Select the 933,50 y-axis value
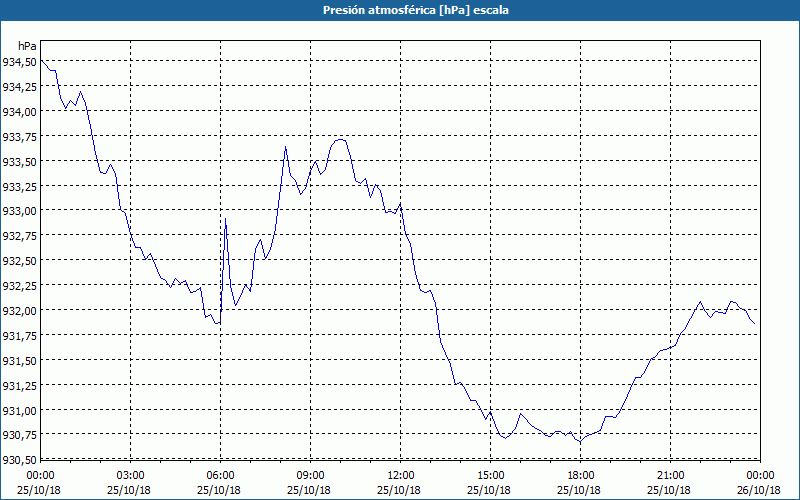This screenshot has width=800, height=500. tap(19, 162)
